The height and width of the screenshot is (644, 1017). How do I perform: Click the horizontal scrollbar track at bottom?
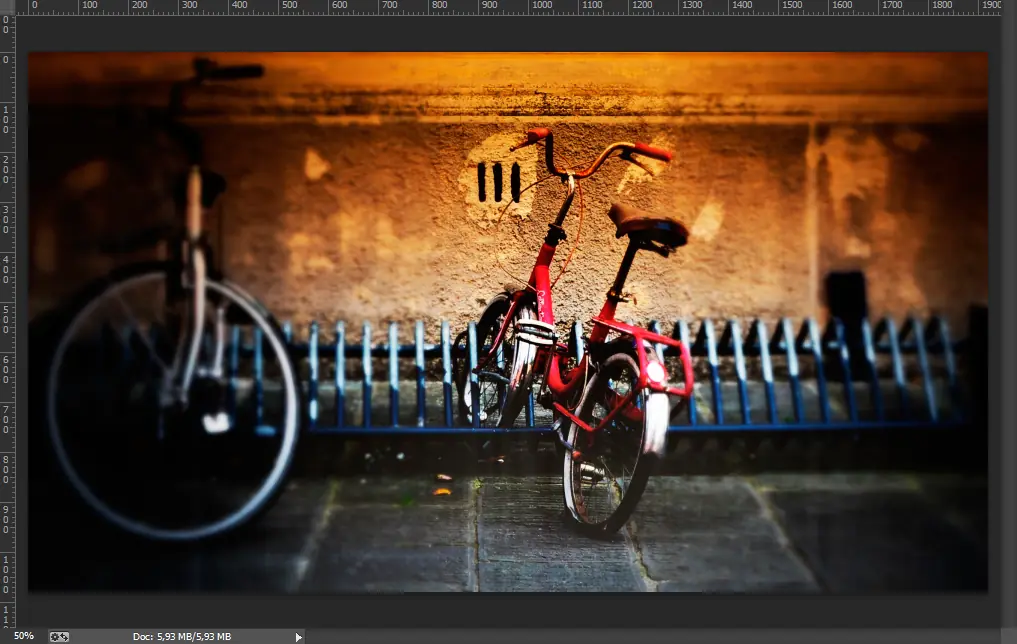(x=650, y=636)
